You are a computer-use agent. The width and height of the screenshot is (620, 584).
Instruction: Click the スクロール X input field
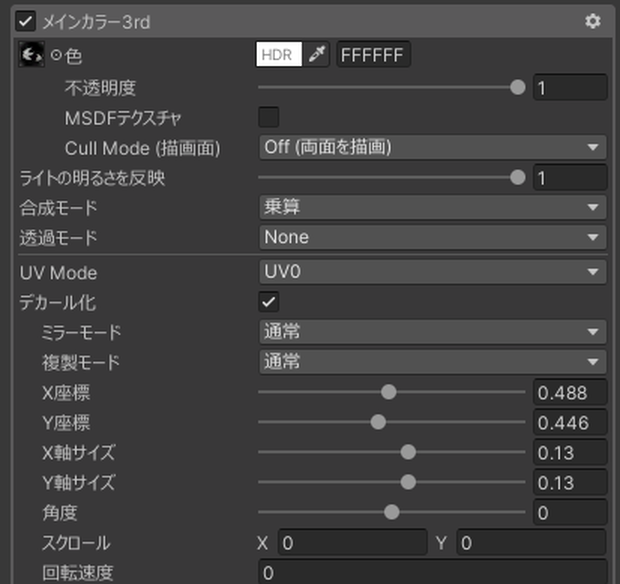click(352, 543)
